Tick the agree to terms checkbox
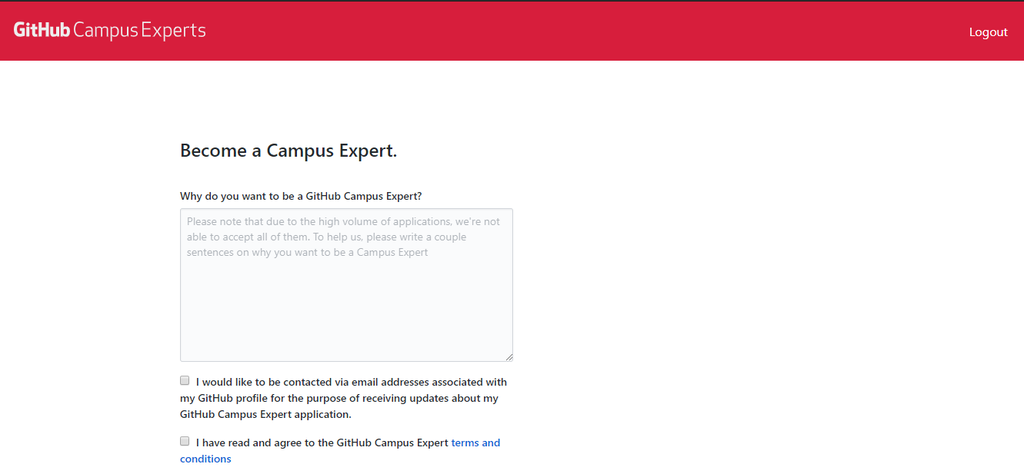Image resolution: width=1024 pixels, height=474 pixels. coord(185,441)
